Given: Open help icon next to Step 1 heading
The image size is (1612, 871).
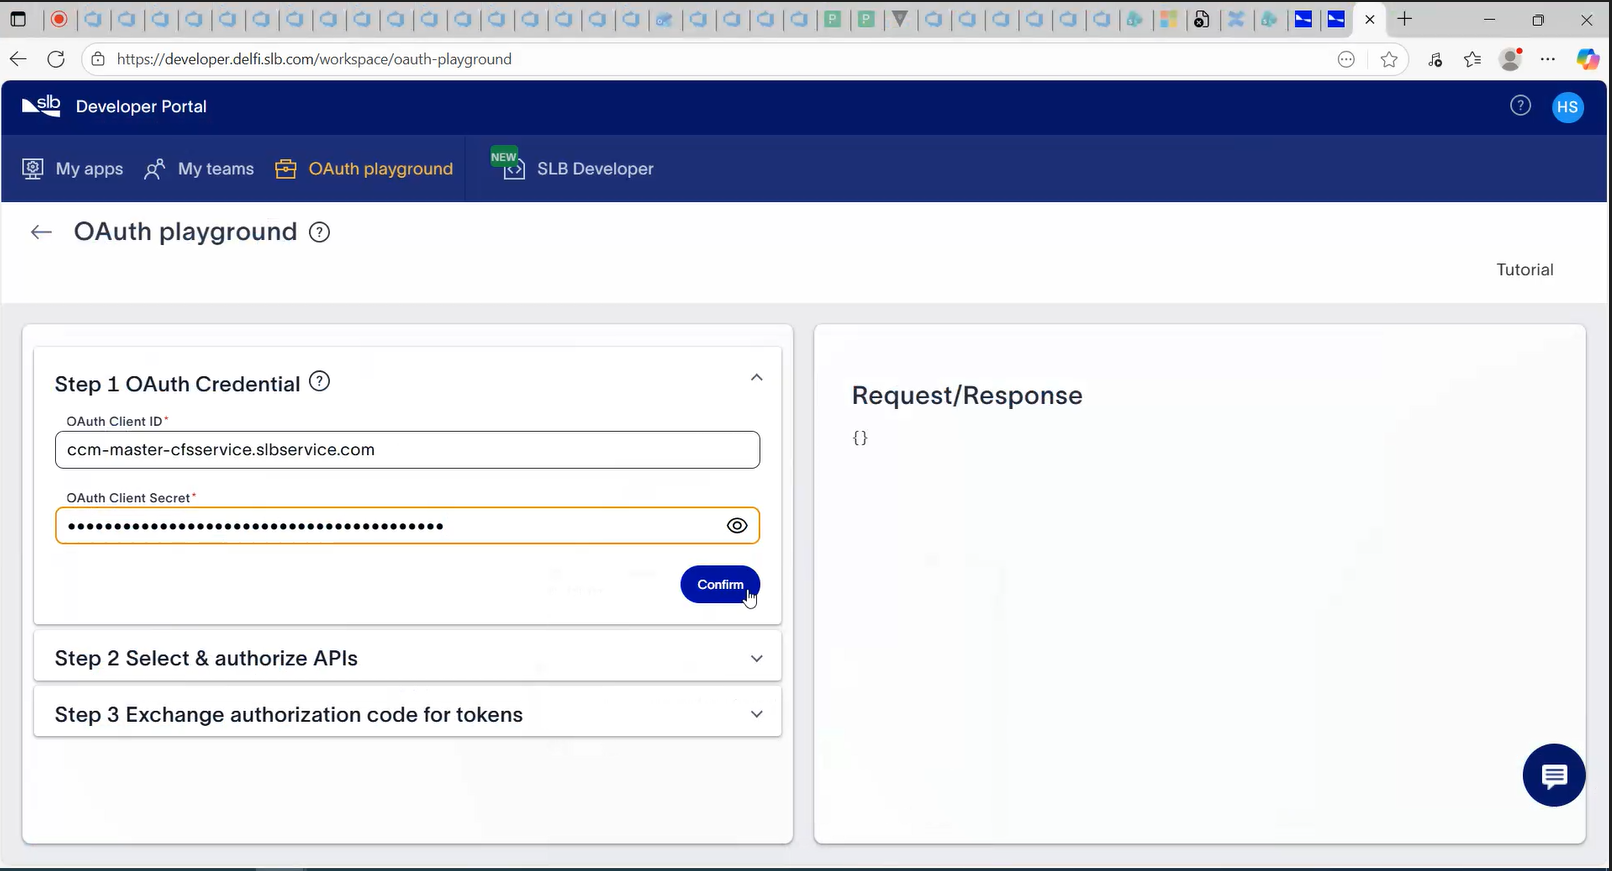Looking at the screenshot, I should pyautogui.click(x=319, y=381).
